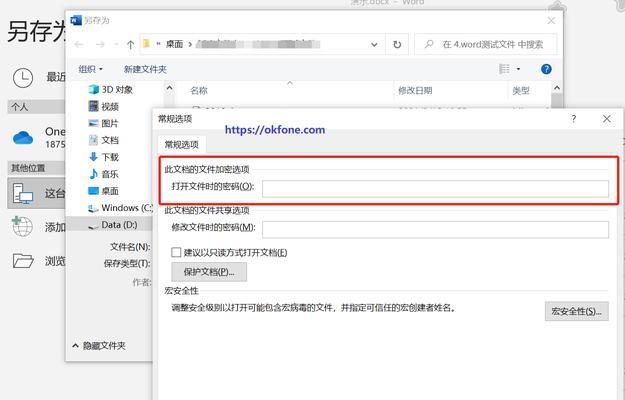The height and width of the screenshot is (400, 625).
Task: Open 宏安全性 settings button
Action: click(576, 311)
